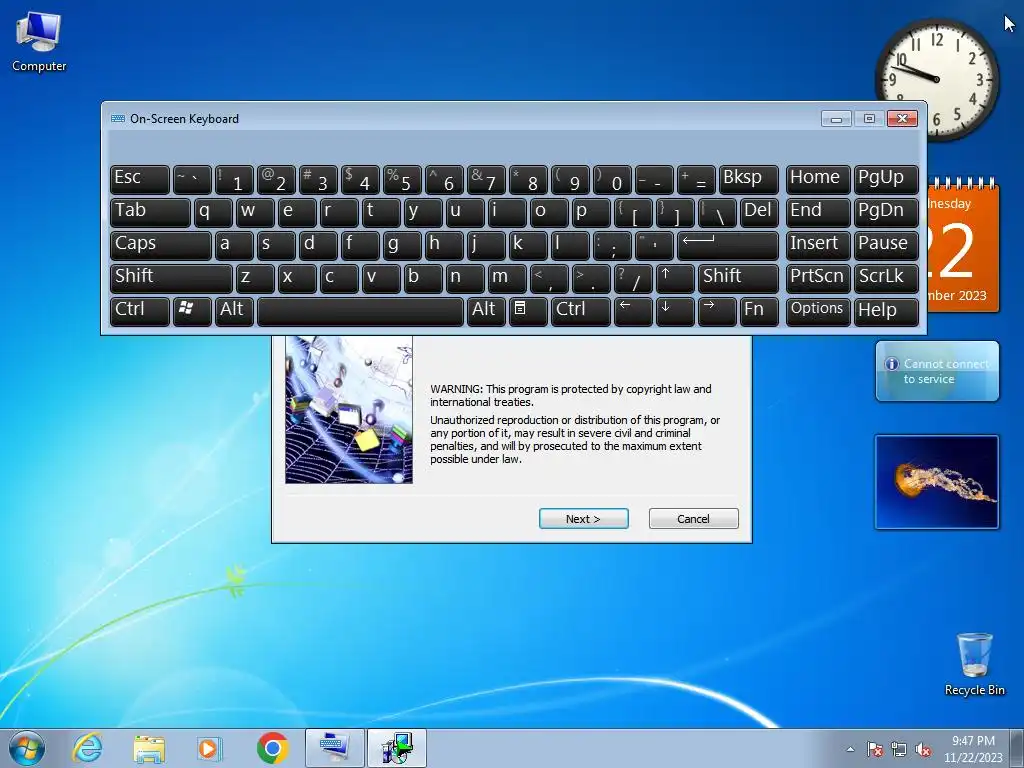The height and width of the screenshot is (768, 1024).
Task: Open the Computer desktop icon
Action: tap(39, 42)
